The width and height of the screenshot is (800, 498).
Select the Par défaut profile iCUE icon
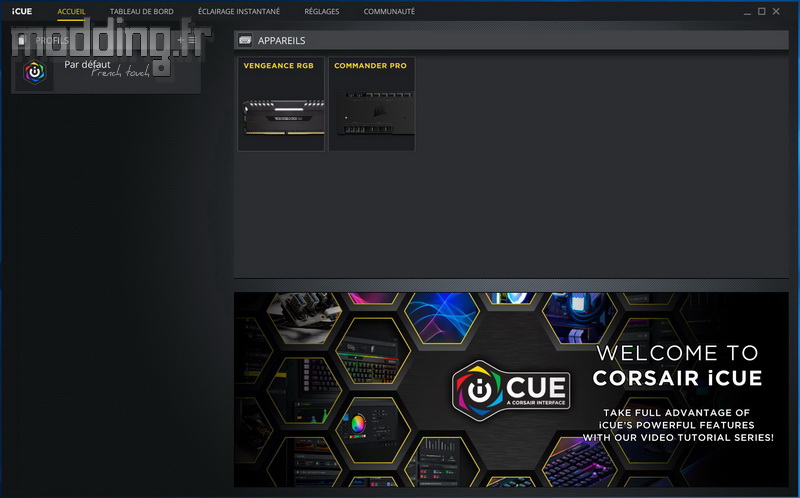pos(35,72)
